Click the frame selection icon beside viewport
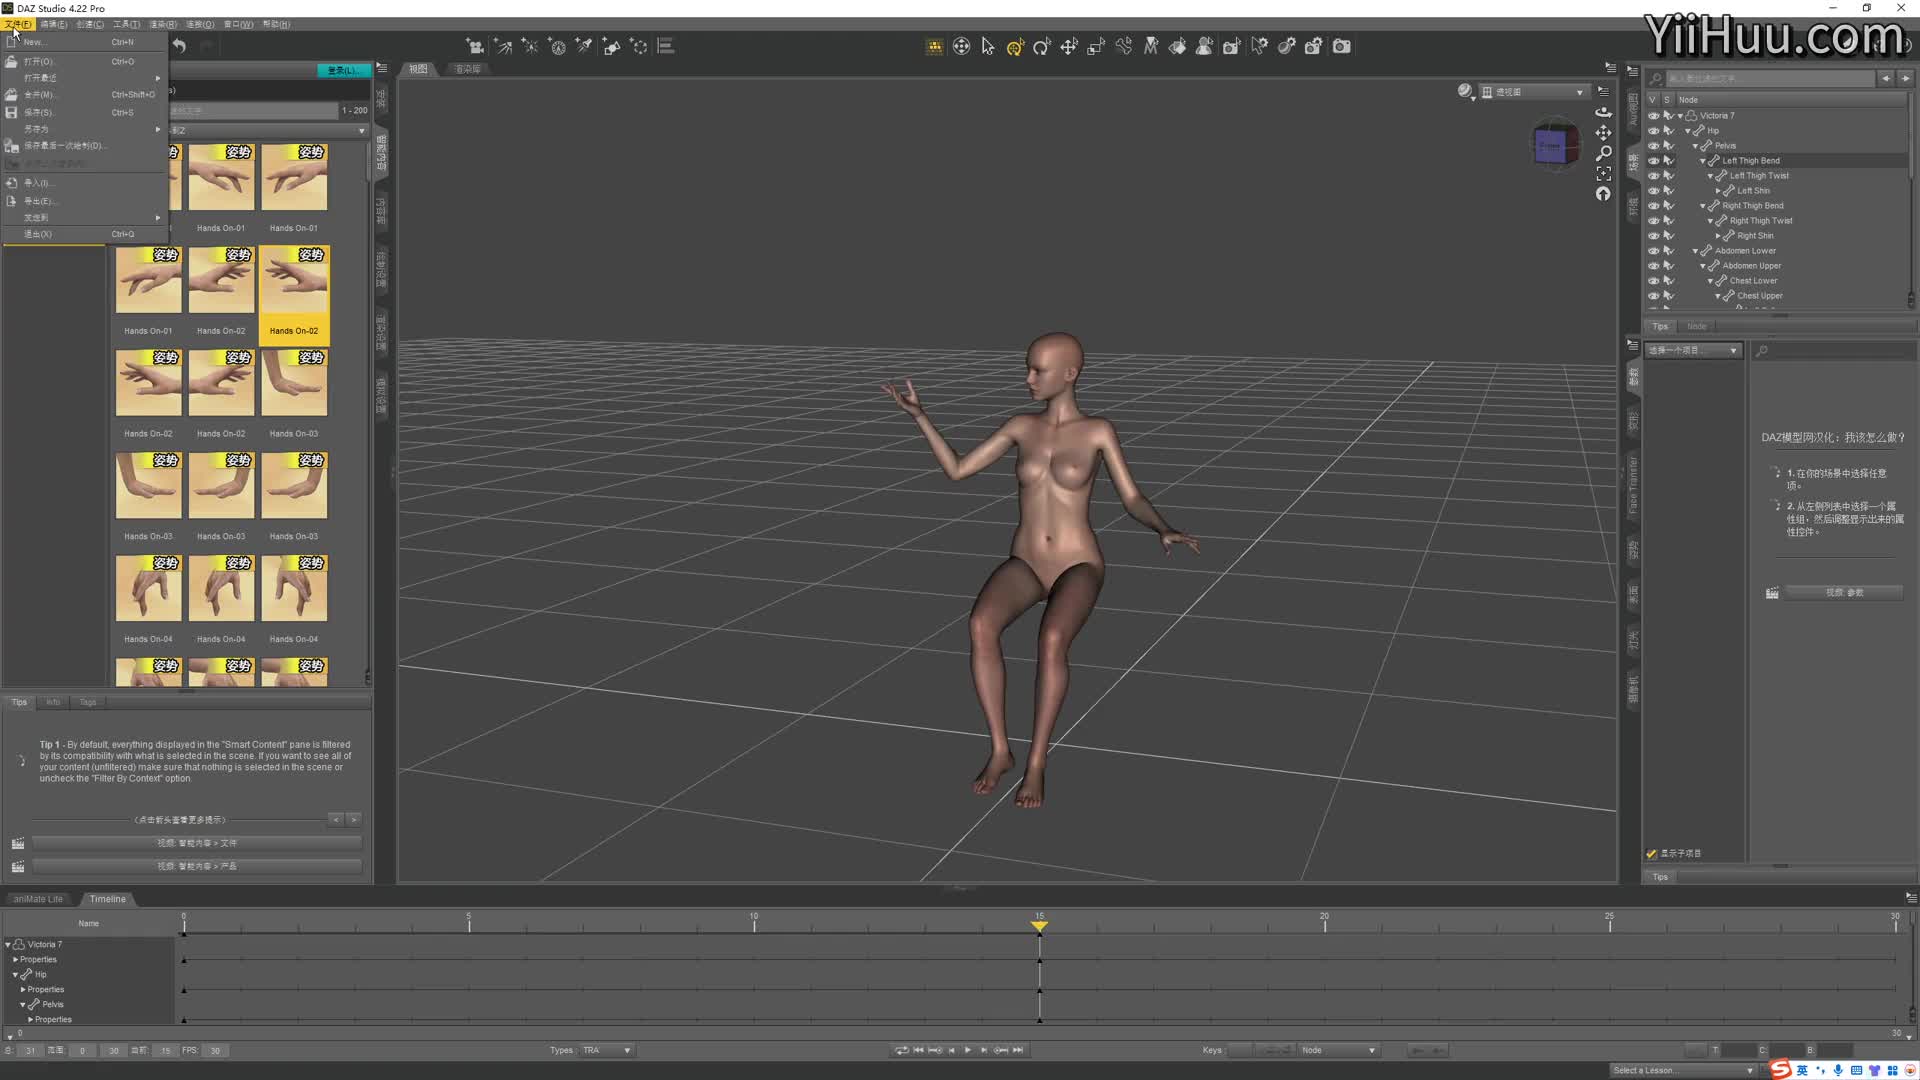 (1603, 174)
